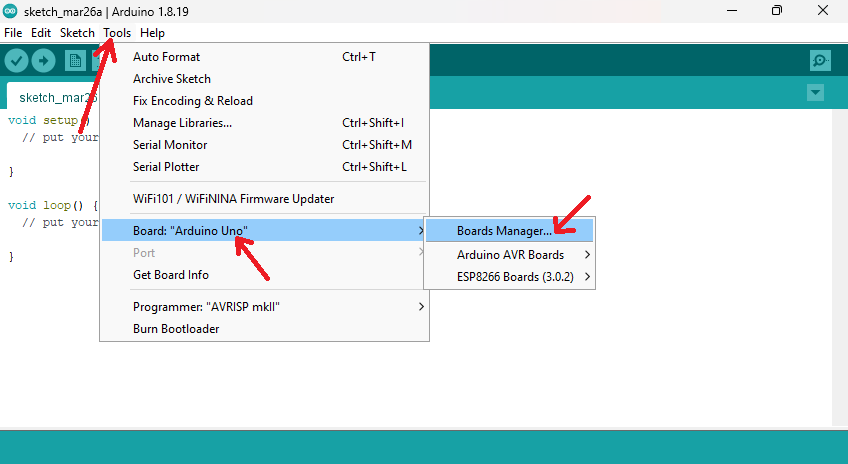Expand Programmer: "AVRISP mkII" submenu
This screenshot has height=464, width=848.
point(264,307)
